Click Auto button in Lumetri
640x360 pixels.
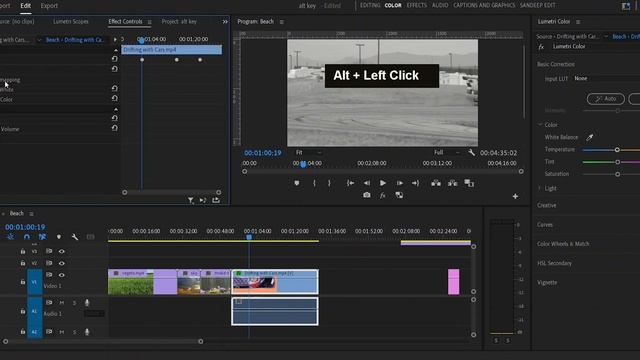tap(606, 99)
